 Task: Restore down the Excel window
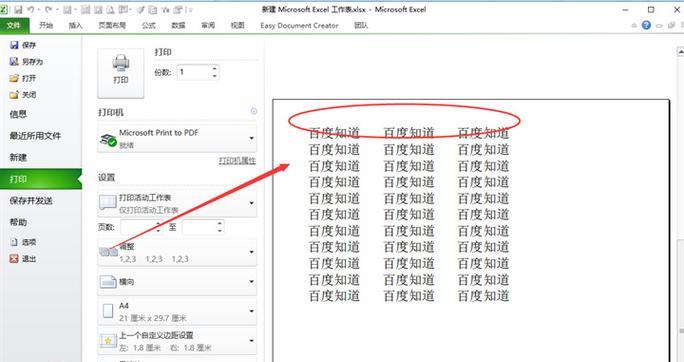click(x=651, y=9)
